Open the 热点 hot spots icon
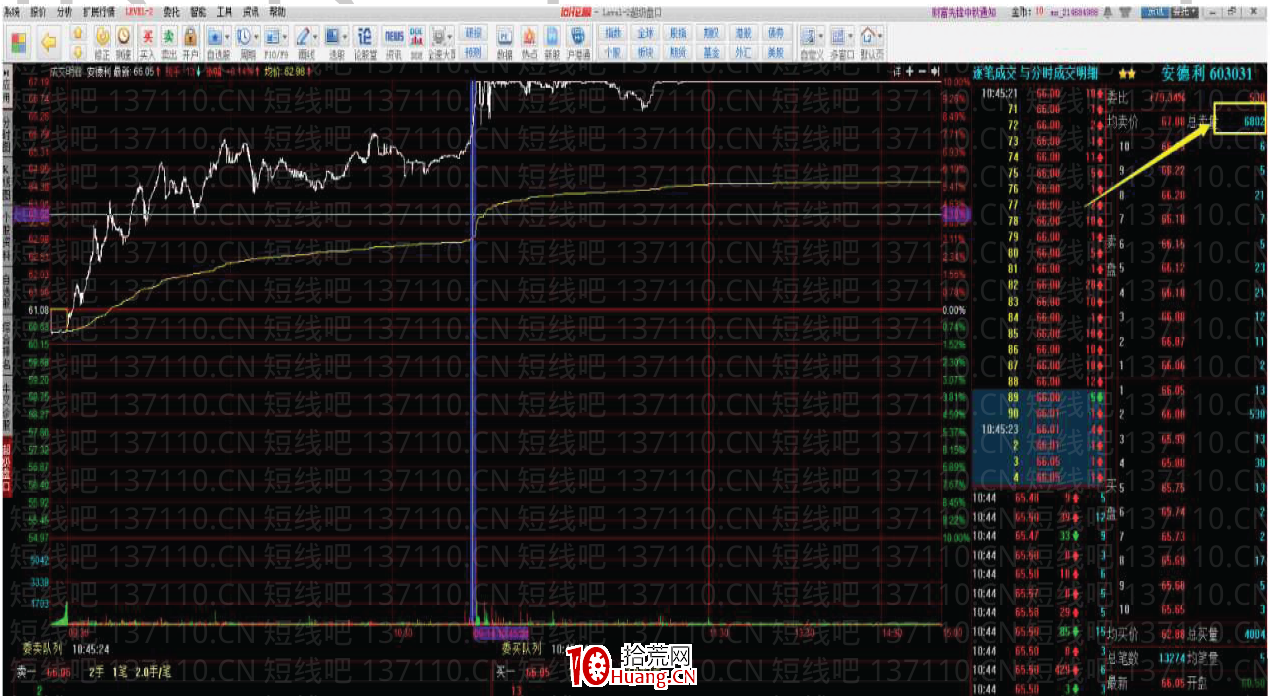The height and width of the screenshot is (696, 1271). (x=529, y=35)
